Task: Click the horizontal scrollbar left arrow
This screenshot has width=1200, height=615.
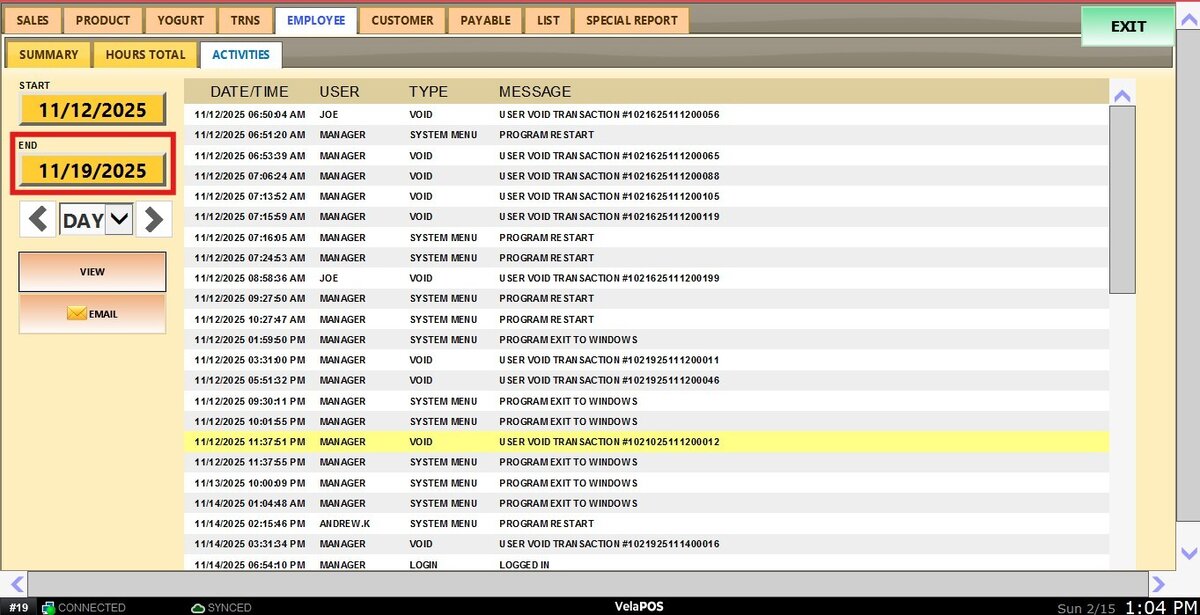Action: click(x=15, y=583)
